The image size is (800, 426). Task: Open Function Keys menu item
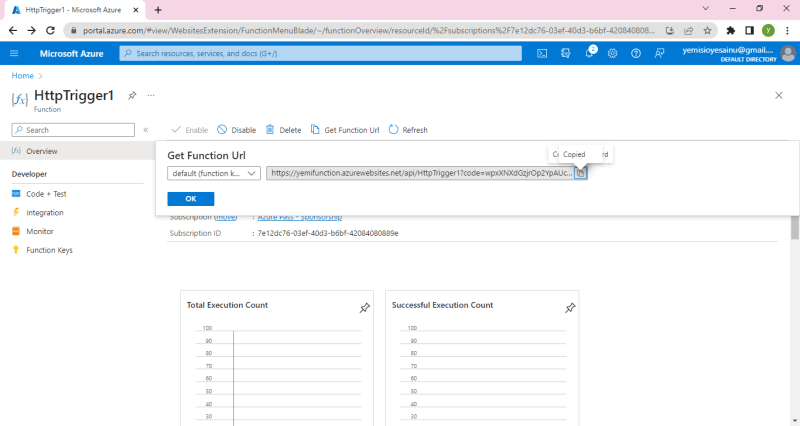pos(49,250)
